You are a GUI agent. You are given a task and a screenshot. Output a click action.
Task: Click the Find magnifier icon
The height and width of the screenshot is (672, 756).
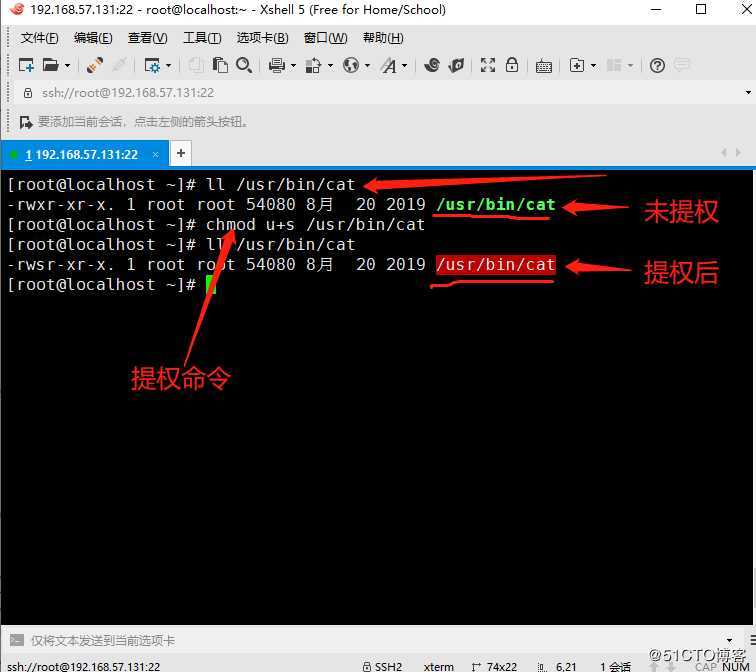coord(244,65)
